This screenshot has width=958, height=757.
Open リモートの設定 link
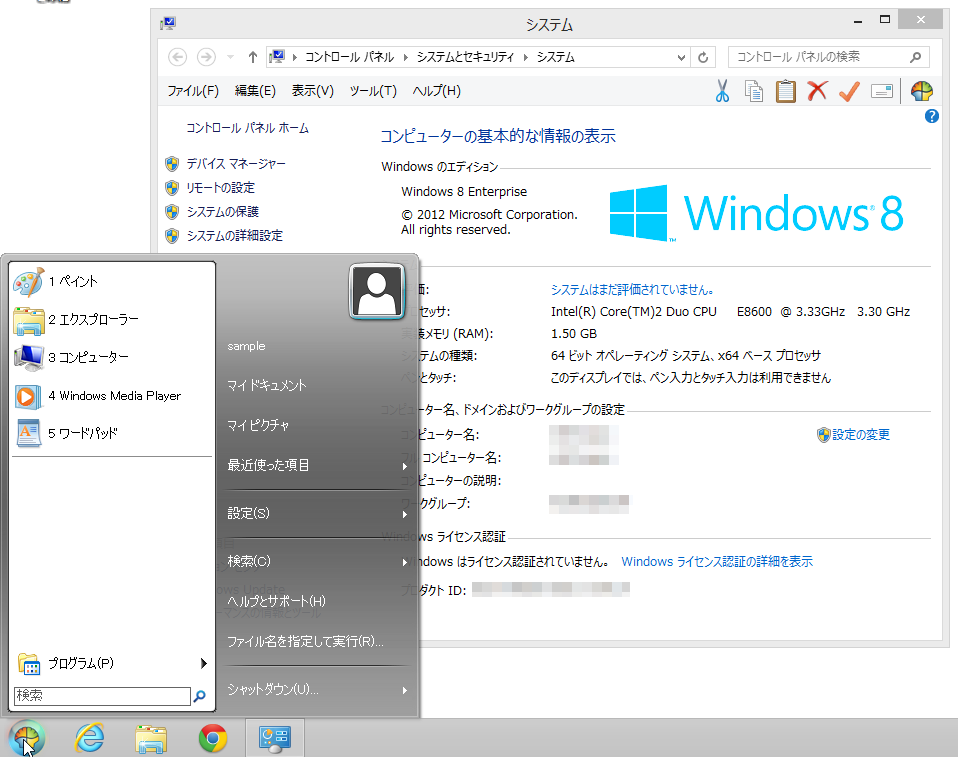coord(221,188)
